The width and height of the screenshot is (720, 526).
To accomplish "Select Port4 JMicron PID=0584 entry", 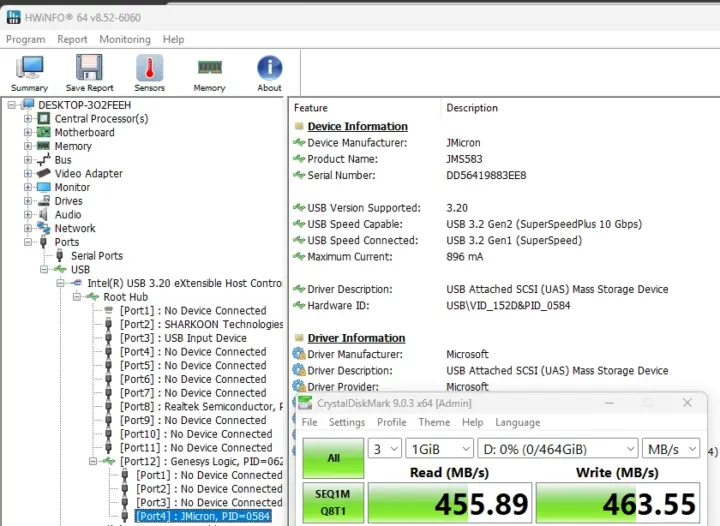I will tap(203, 516).
